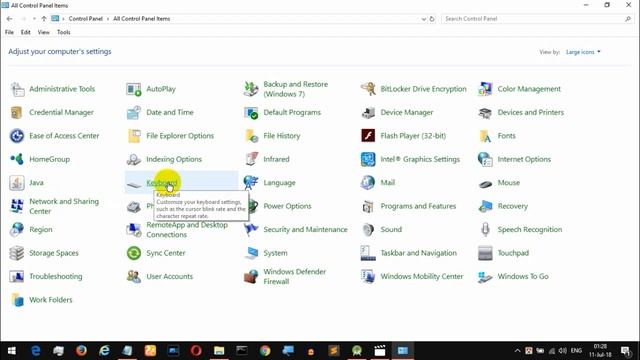Launch Opera from the taskbar
The height and width of the screenshot is (360, 640).
196,351
